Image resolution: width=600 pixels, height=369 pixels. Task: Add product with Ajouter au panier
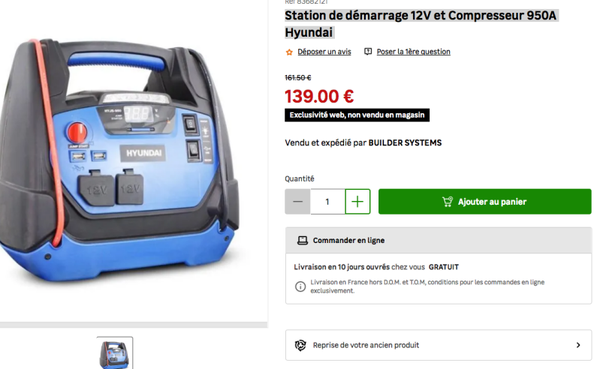(x=485, y=201)
